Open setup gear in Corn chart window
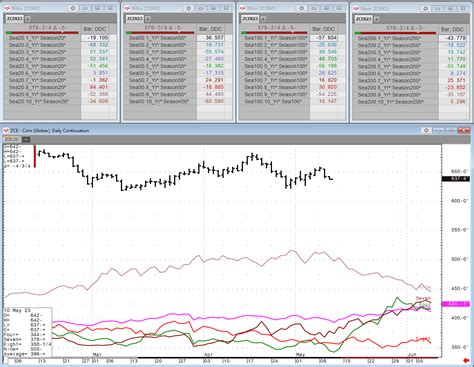Screen dimensions: 474x367 coord(426,131)
